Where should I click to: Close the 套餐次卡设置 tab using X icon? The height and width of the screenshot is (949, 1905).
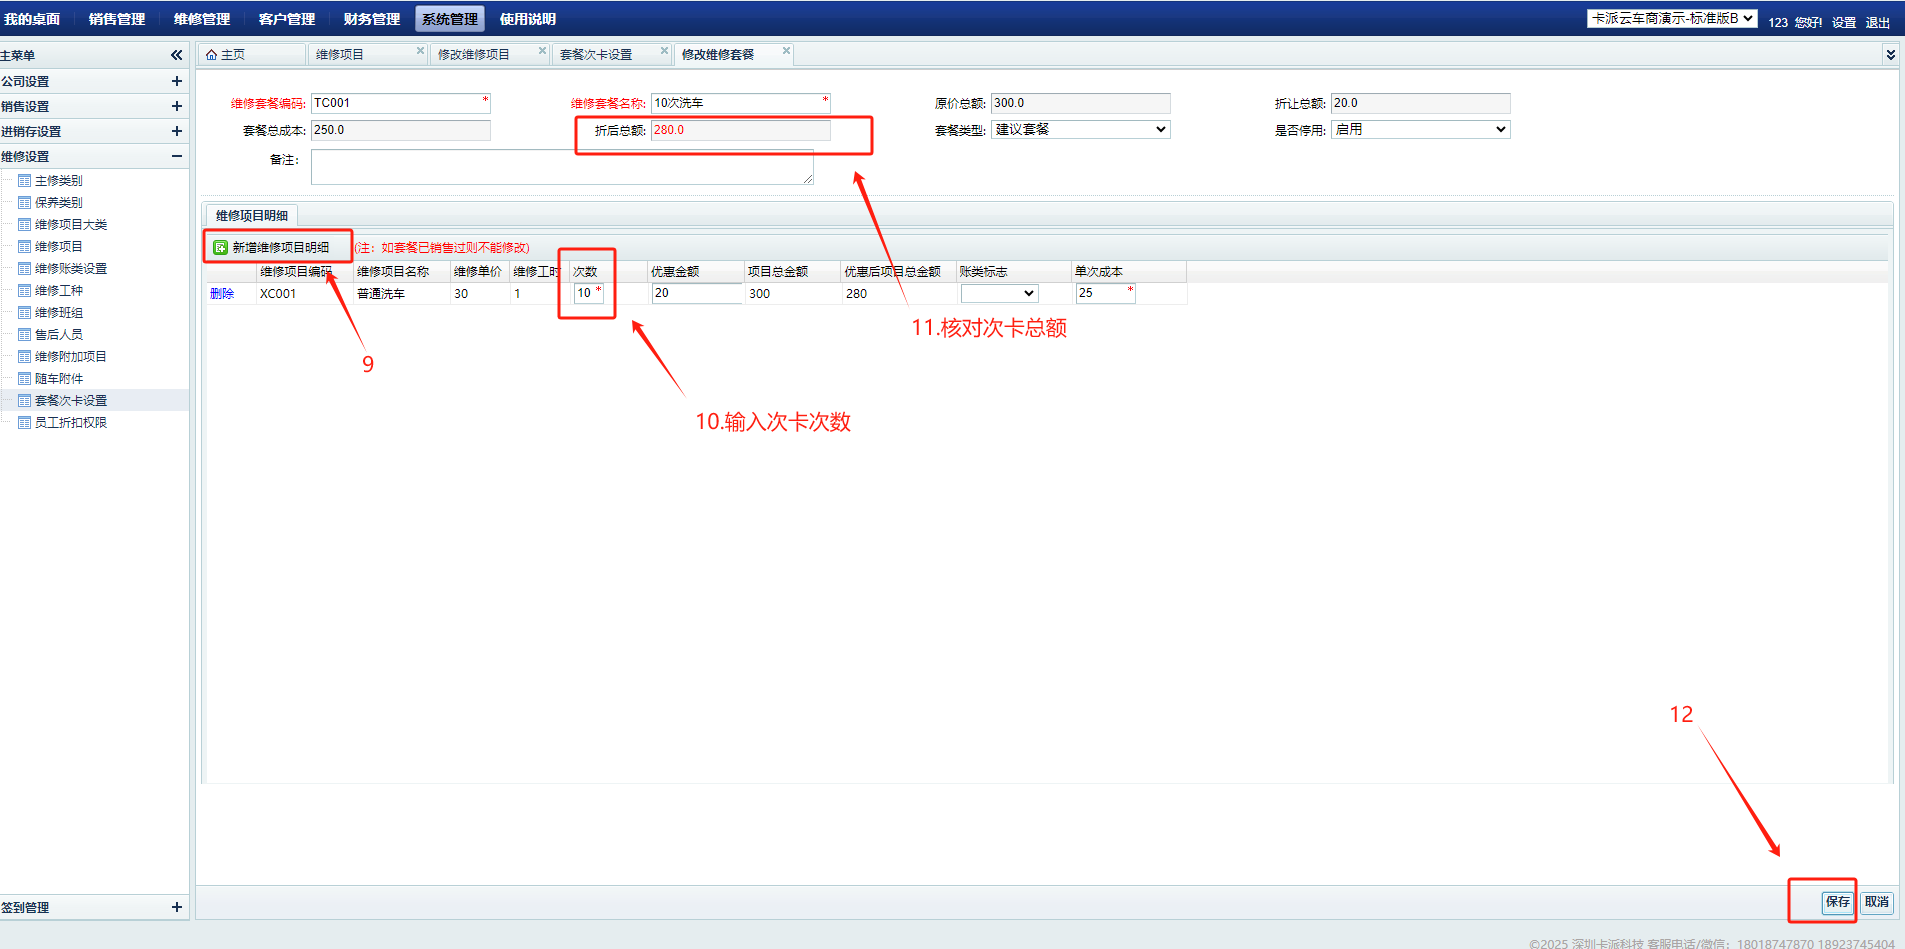pyautogui.click(x=664, y=51)
